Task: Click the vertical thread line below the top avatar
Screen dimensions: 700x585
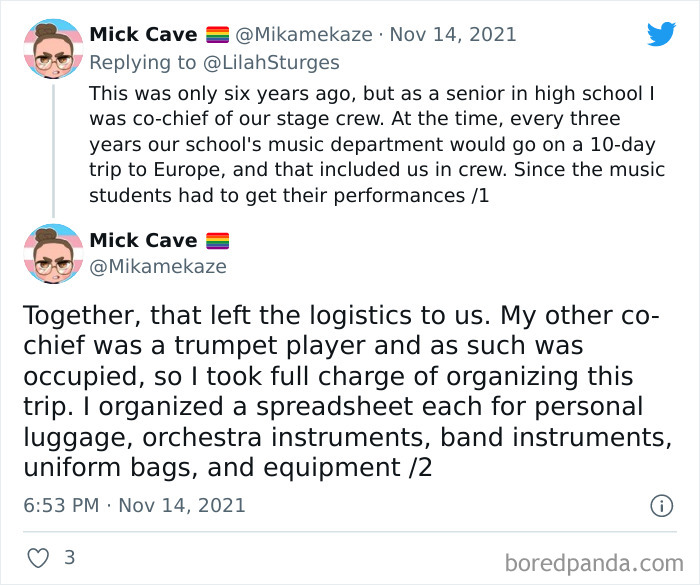Action: pos(52,150)
